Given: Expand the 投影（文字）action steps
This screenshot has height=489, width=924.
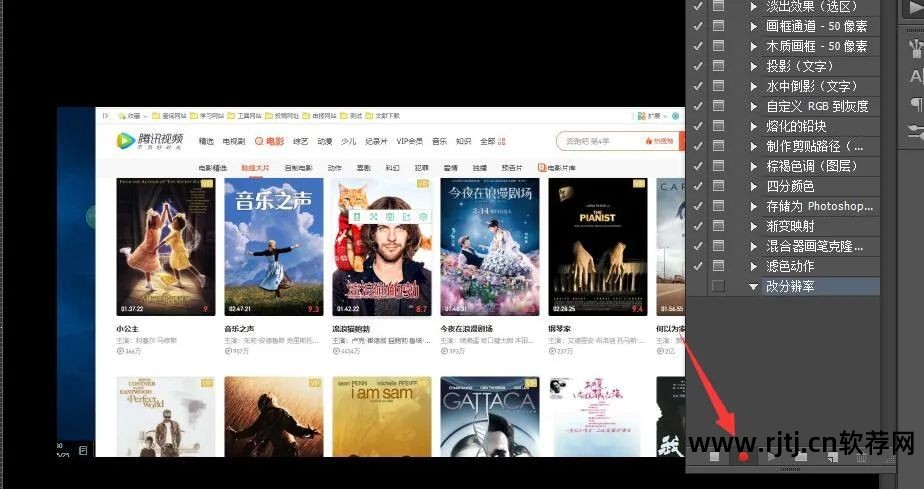Looking at the screenshot, I should (753, 66).
